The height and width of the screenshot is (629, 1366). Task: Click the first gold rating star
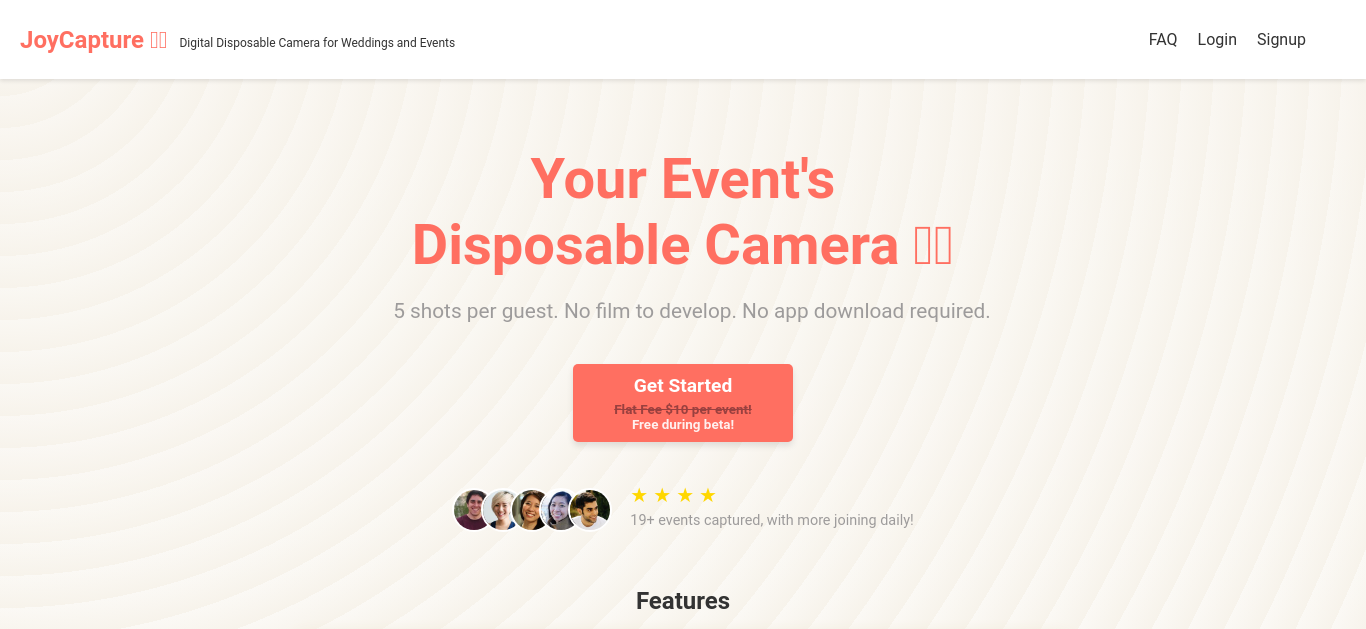639,495
